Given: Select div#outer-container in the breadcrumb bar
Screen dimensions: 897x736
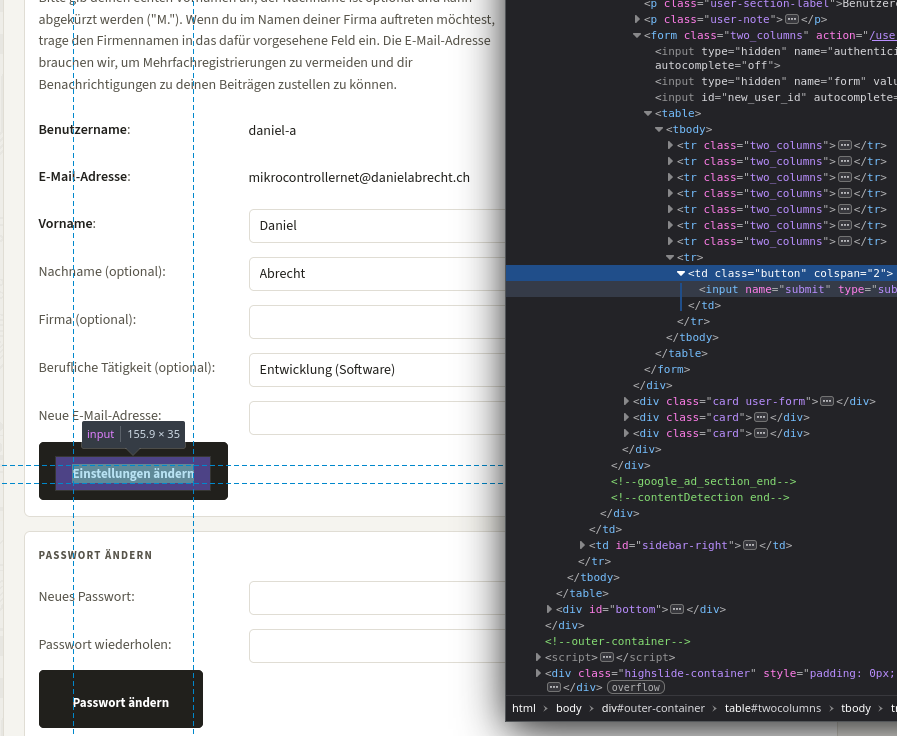Looking at the screenshot, I should (653, 709).
